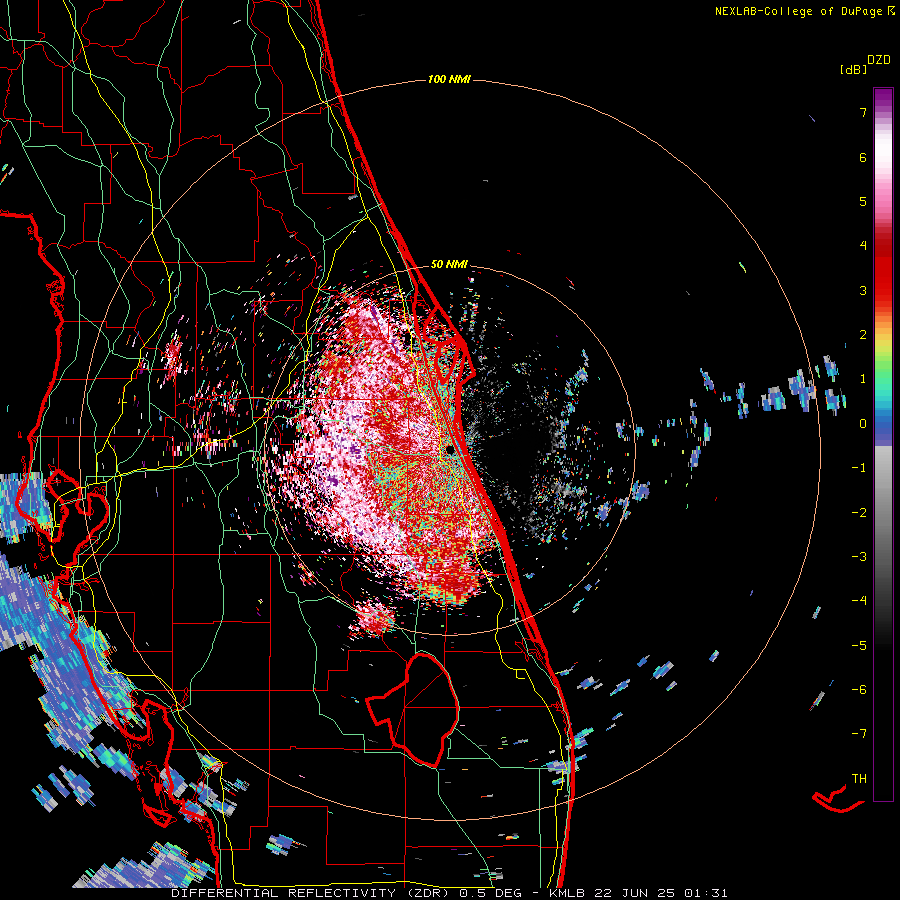Screen dimensions: 900x900
Task: Click the black radar site dot at ring center
Action: tap(450, 450)
